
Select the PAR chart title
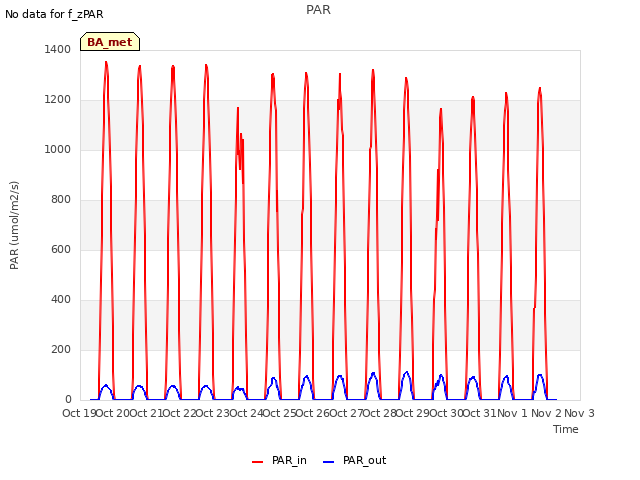(x=318, y=10)
